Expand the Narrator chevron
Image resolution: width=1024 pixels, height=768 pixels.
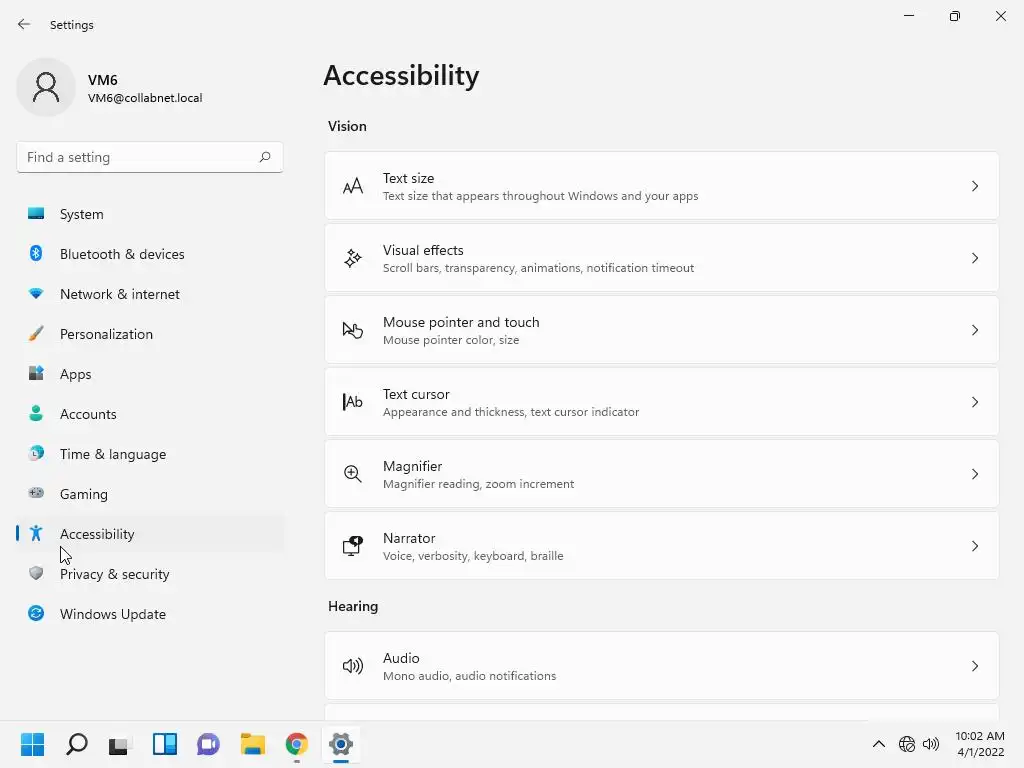(x=975, y=546)
